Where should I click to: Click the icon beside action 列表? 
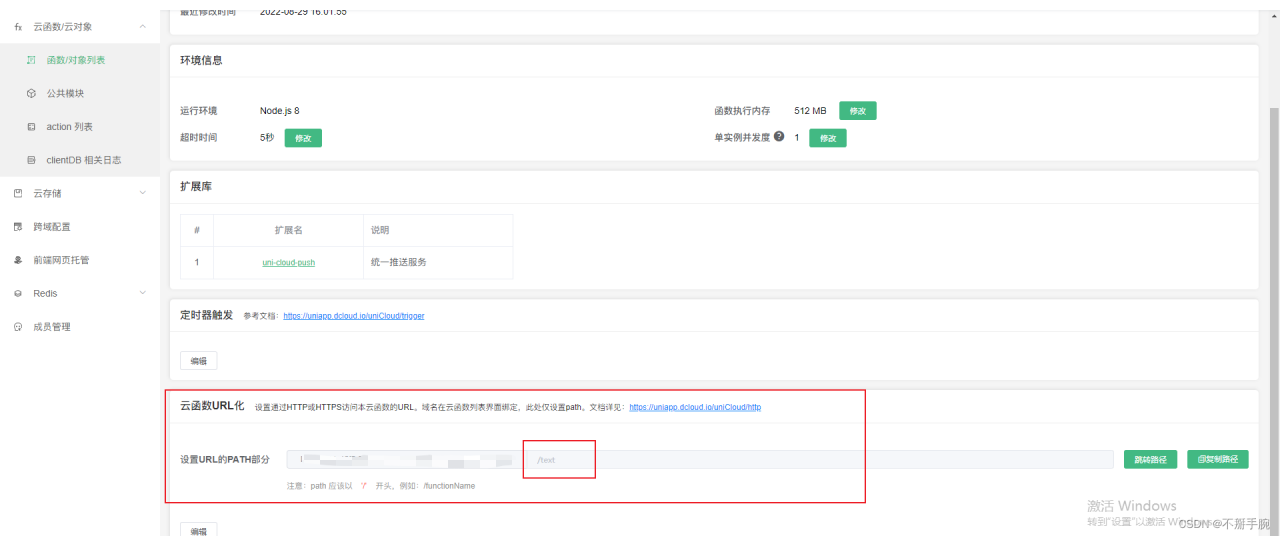tap(31, 127)
